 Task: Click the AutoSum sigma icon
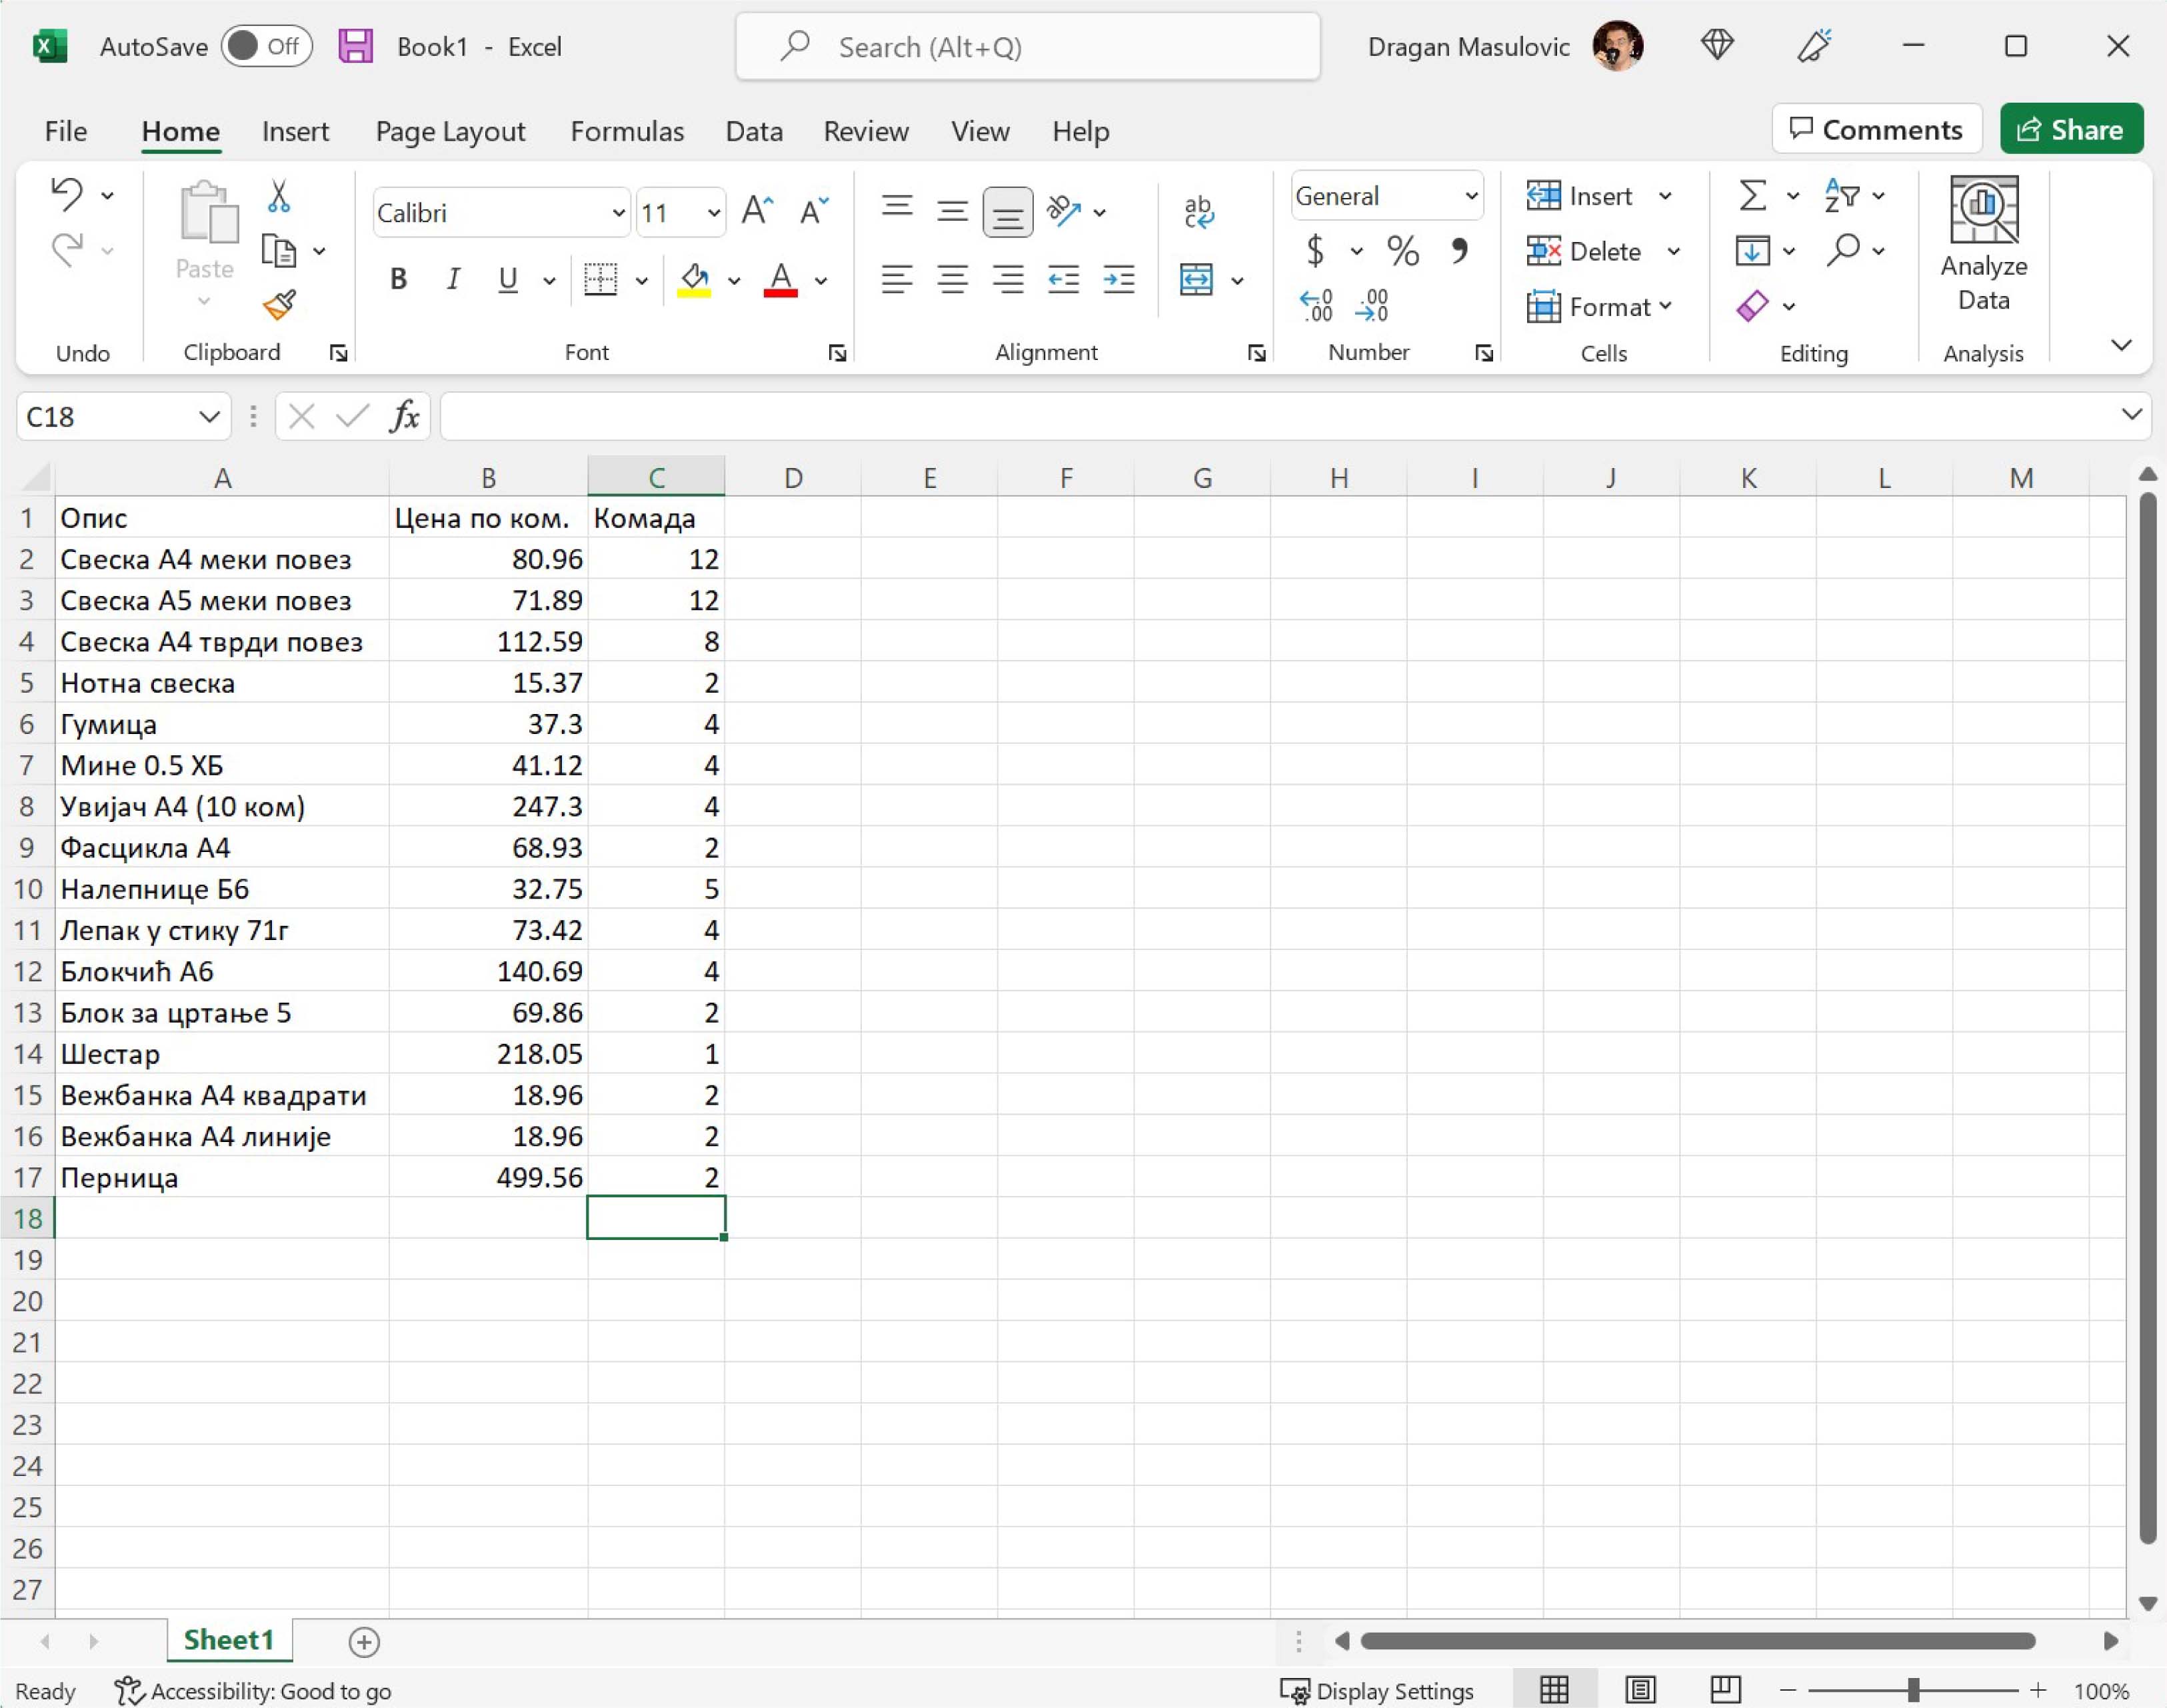pos(1752,195)
